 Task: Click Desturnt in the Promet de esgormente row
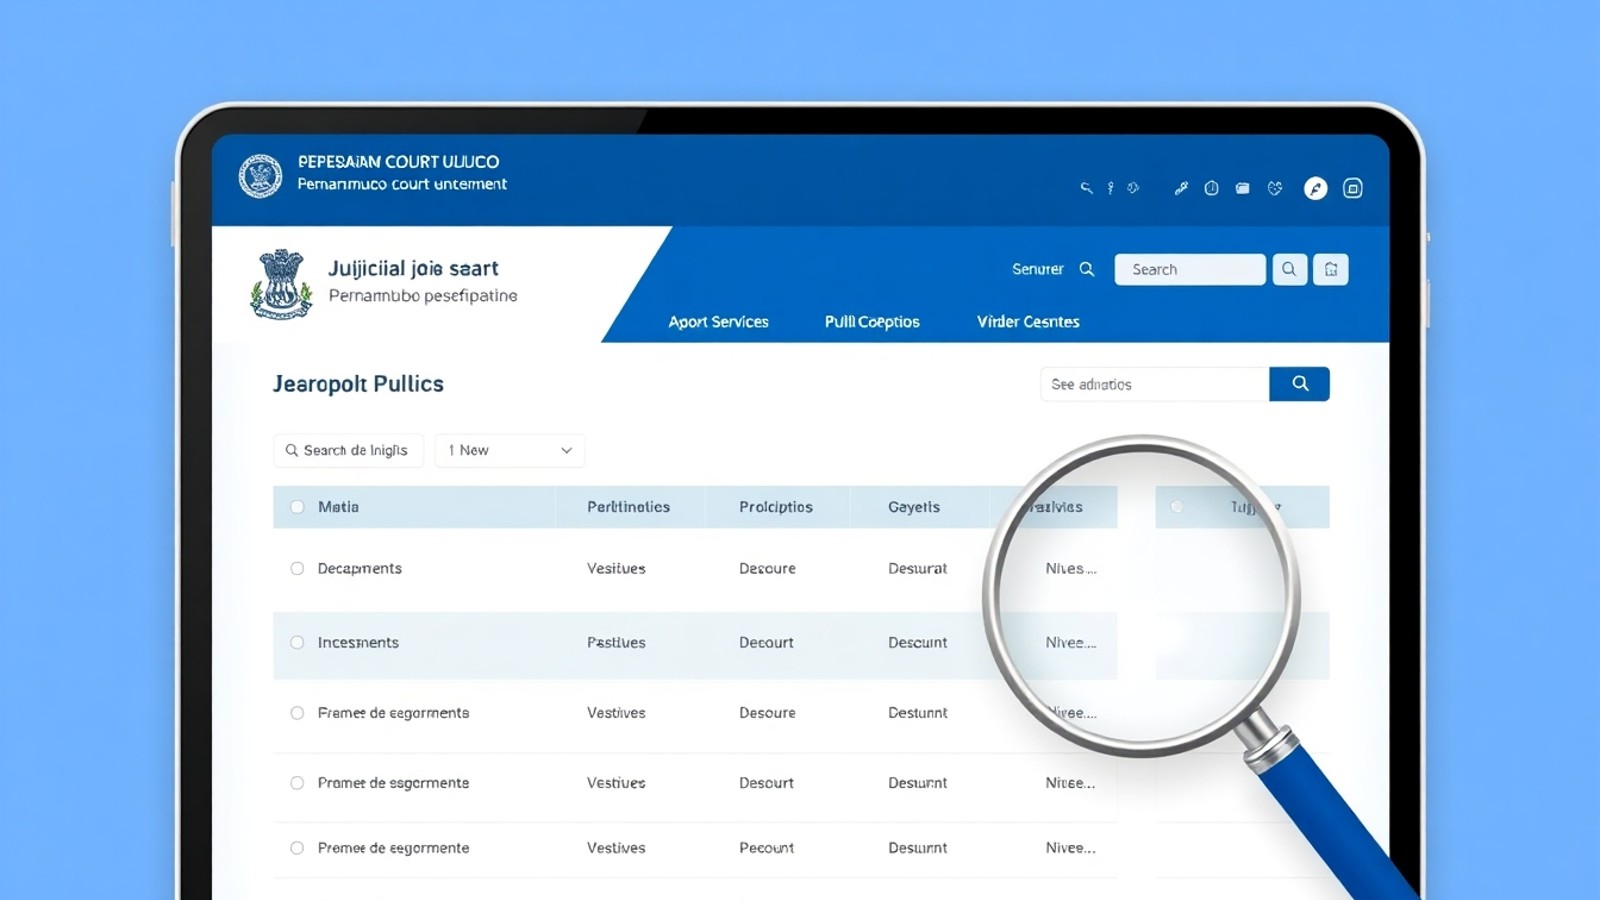click(x=917, y=783)
